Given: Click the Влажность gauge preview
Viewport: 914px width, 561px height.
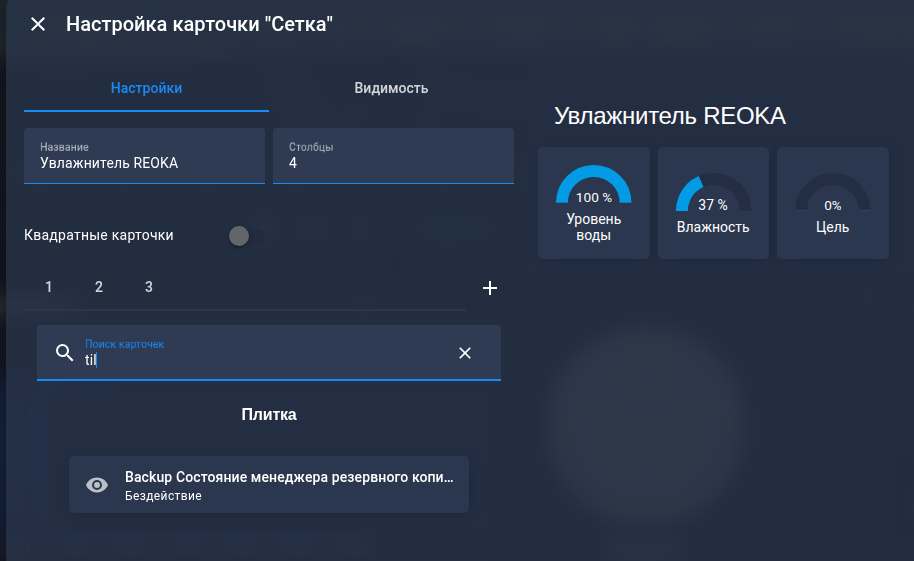Looking at the screenshot, I should pyautogui.click(x=713, y=203).
